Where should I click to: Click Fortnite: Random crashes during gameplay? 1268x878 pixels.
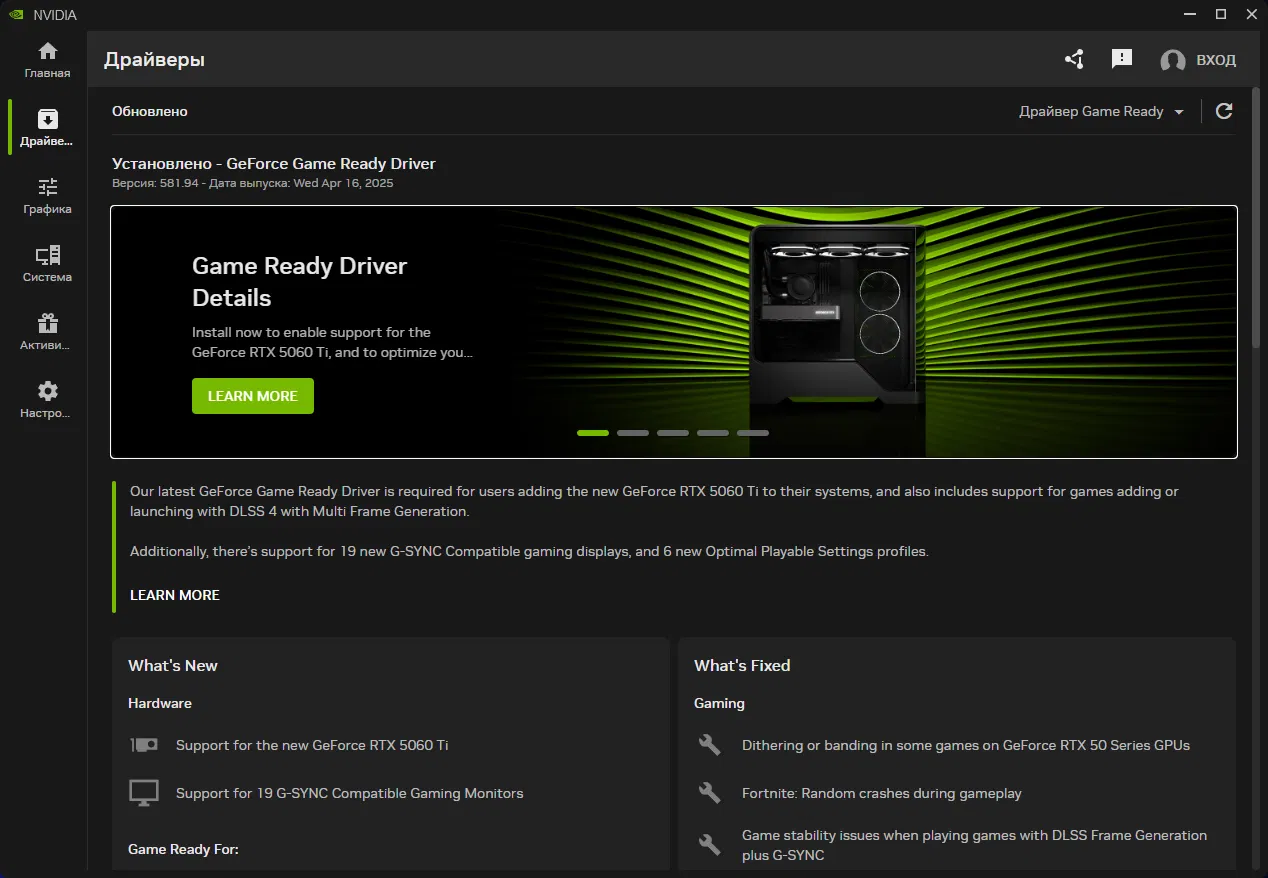click(x=882, y=793)
